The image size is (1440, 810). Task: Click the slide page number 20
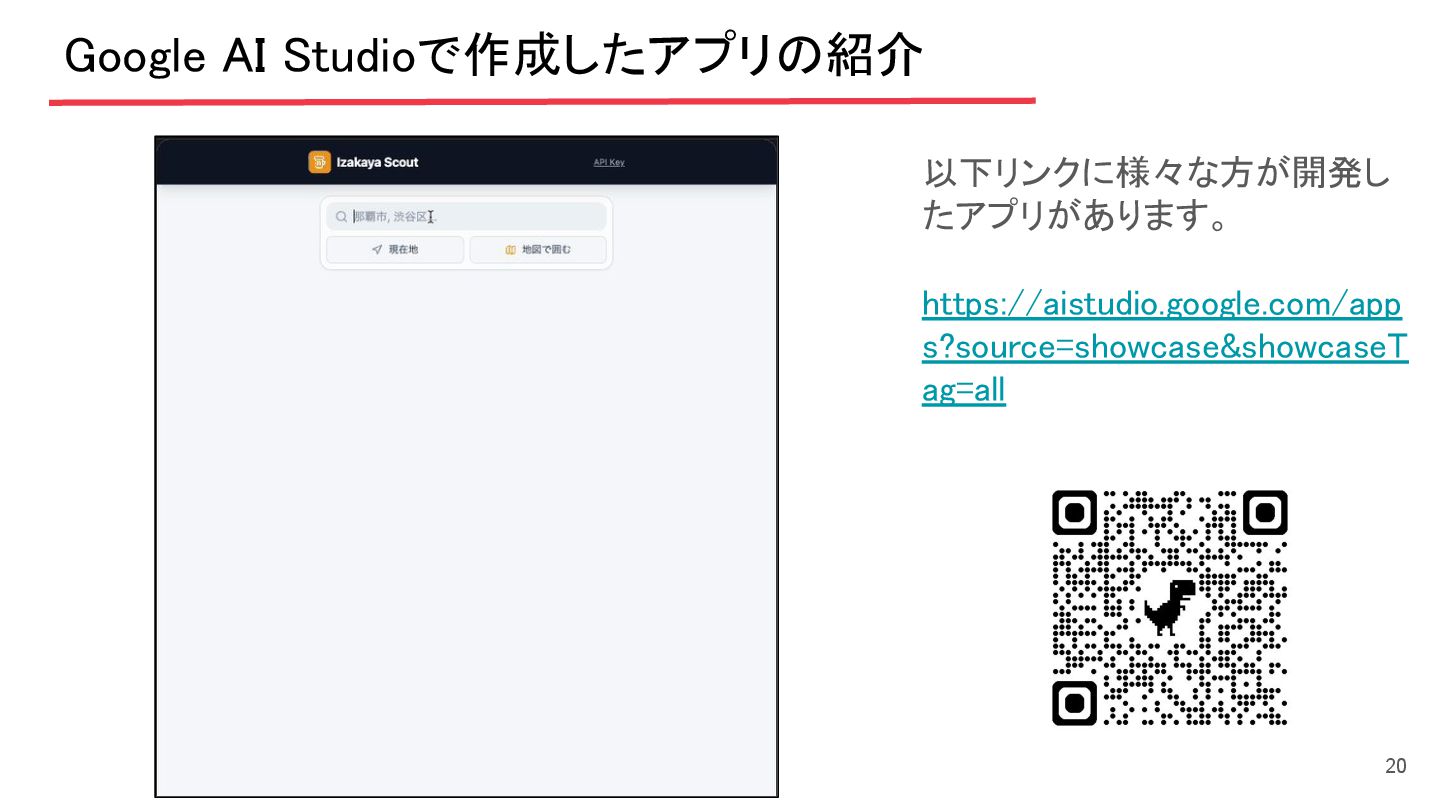tap(1395, 767)
